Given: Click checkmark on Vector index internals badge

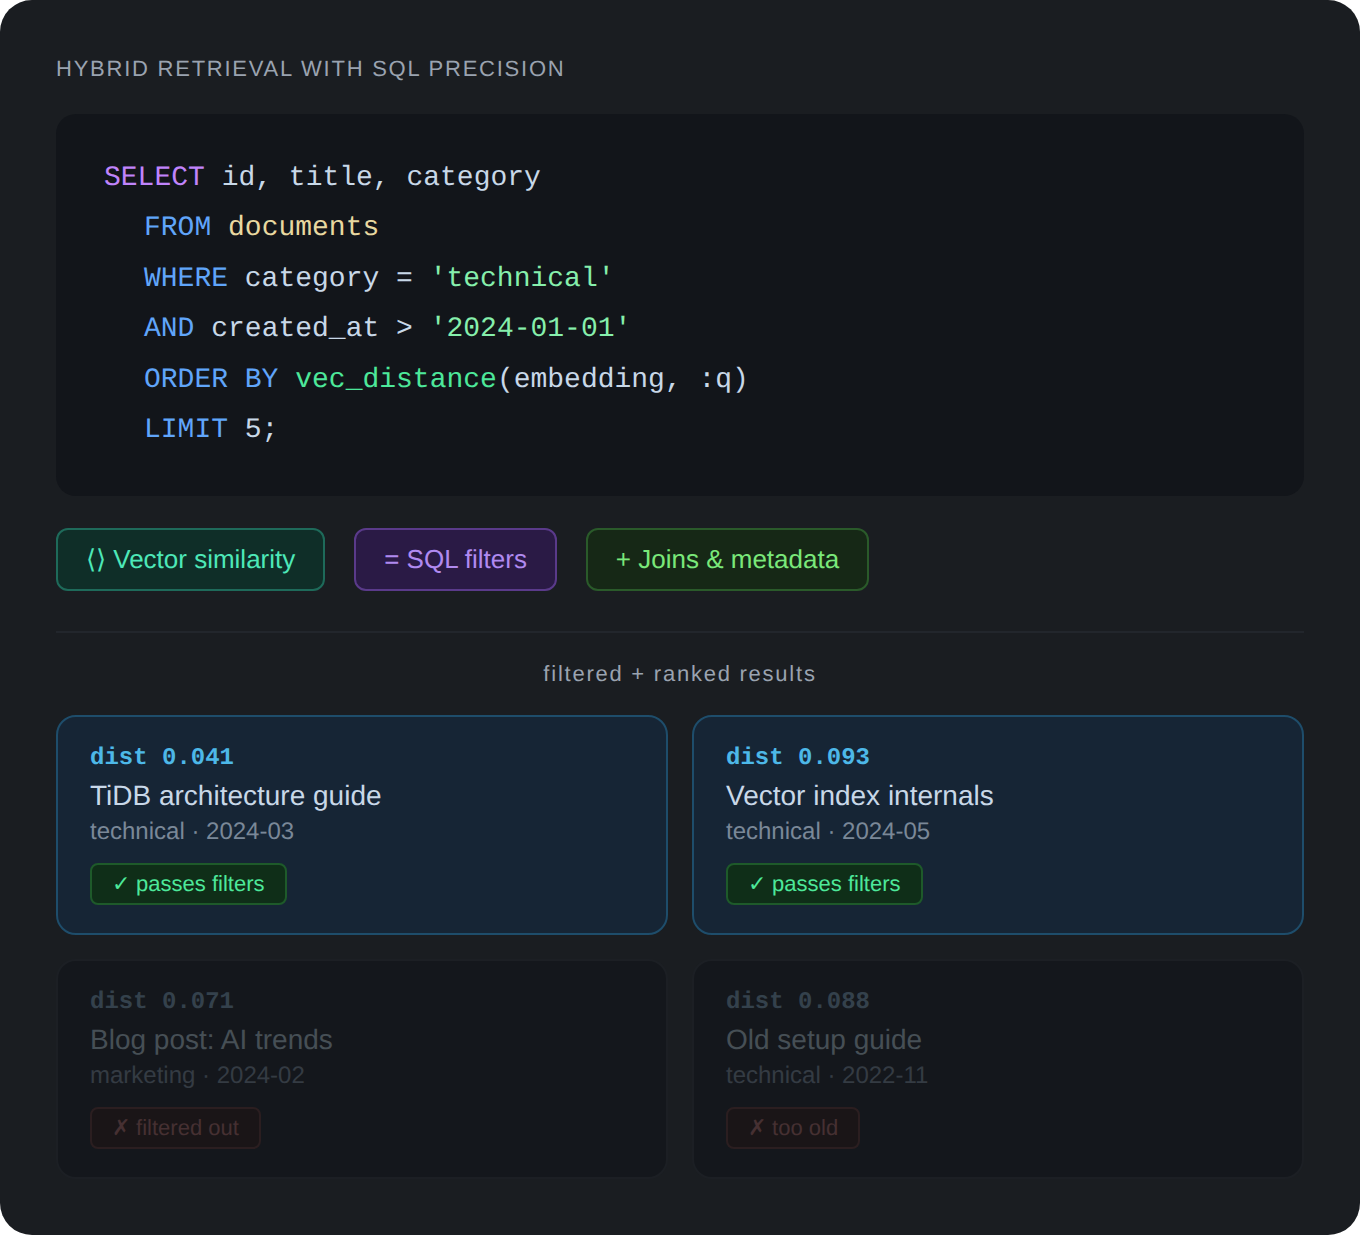Looking at the screenshot, I should [757, 884].
